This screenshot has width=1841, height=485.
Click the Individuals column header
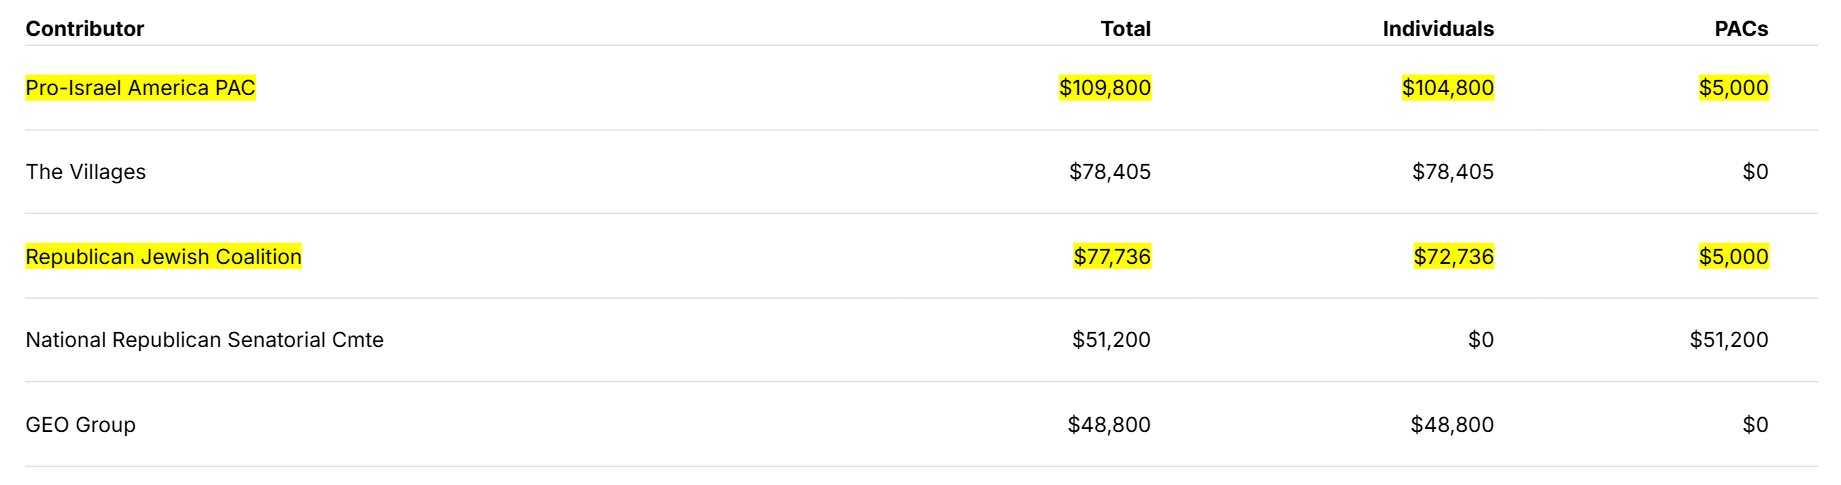click(x=1438, y=29)
